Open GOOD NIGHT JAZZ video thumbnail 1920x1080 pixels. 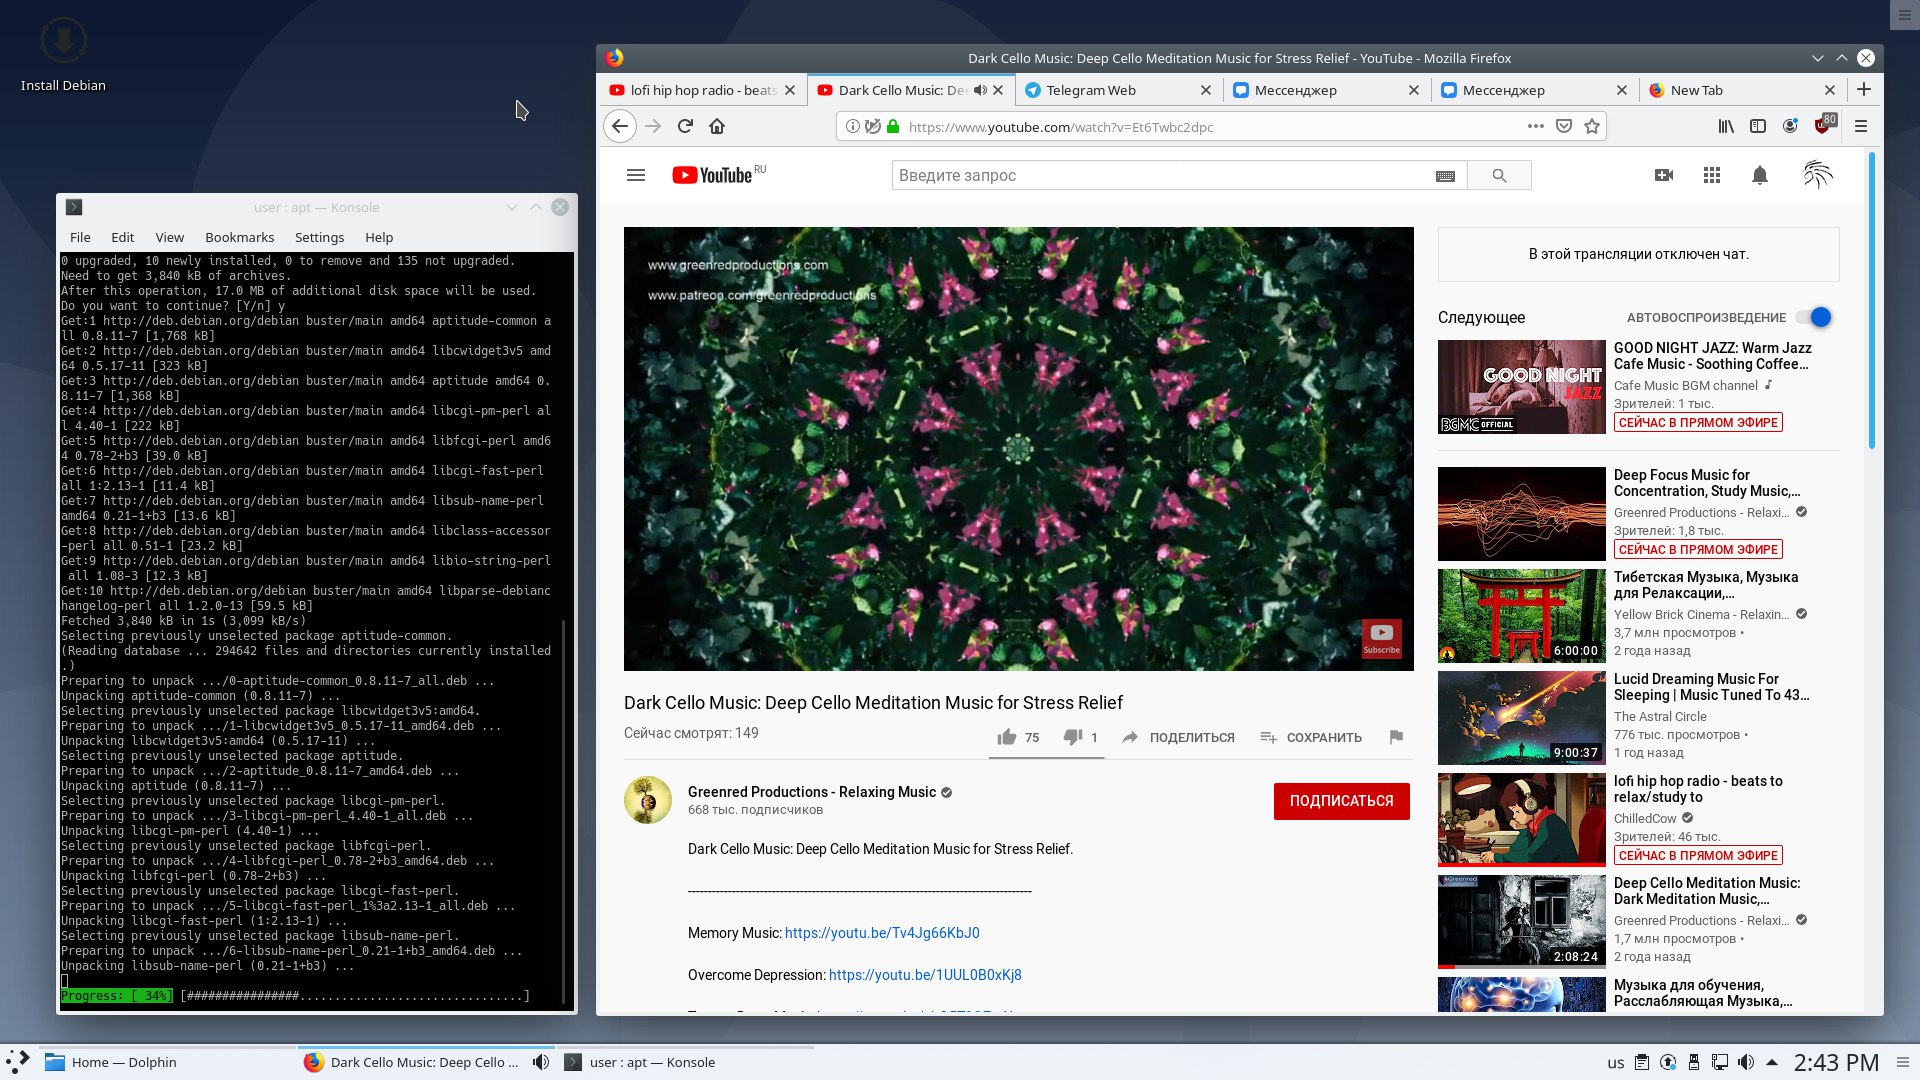[1521, 387]
